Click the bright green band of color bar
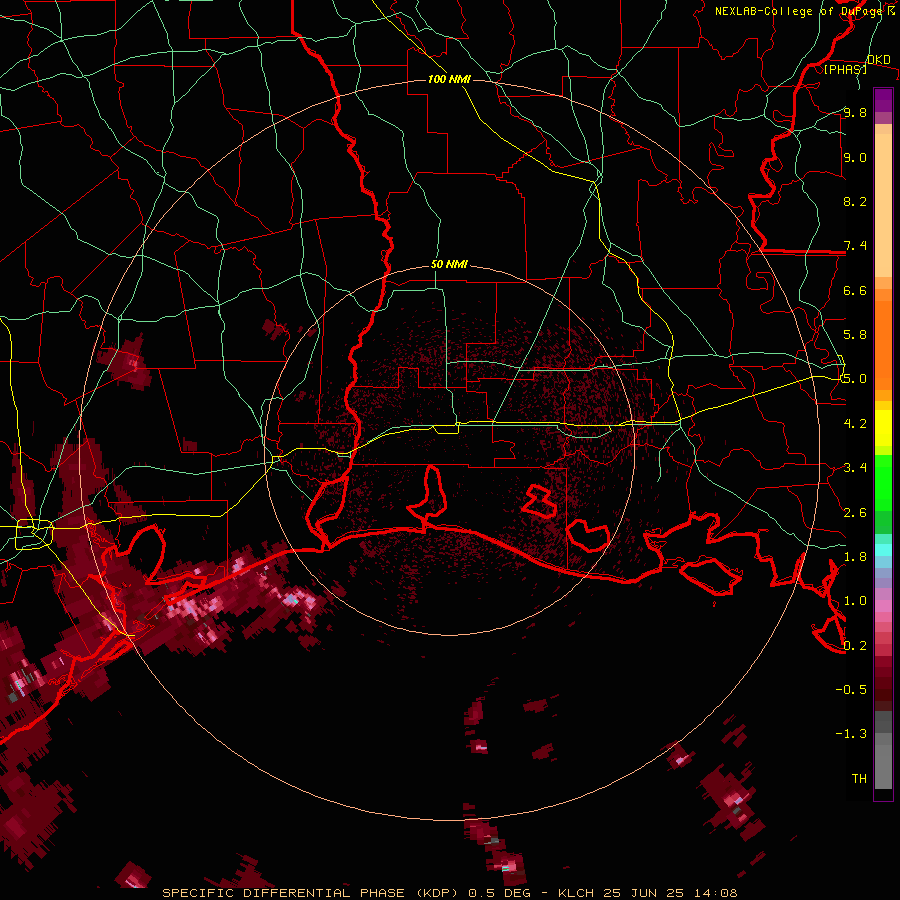Screen dimensions: 900x900 (883, 482)
